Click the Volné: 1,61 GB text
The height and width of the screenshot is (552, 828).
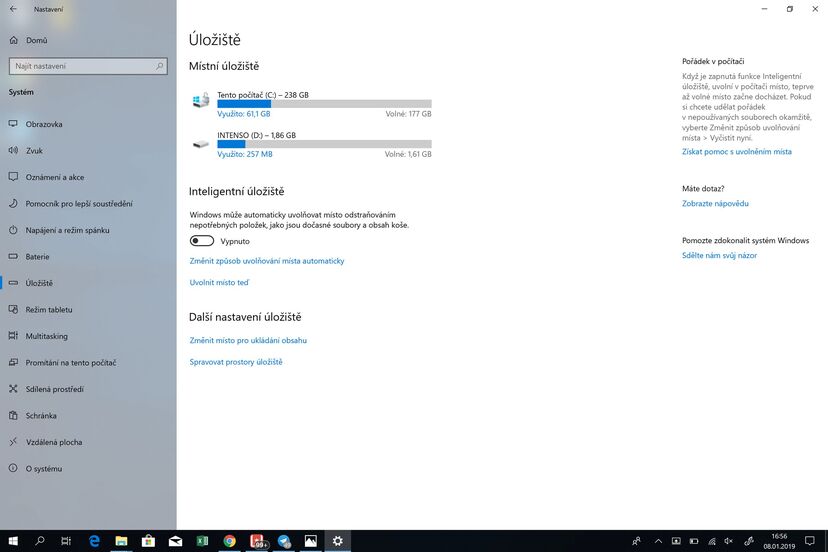[408, 154]
